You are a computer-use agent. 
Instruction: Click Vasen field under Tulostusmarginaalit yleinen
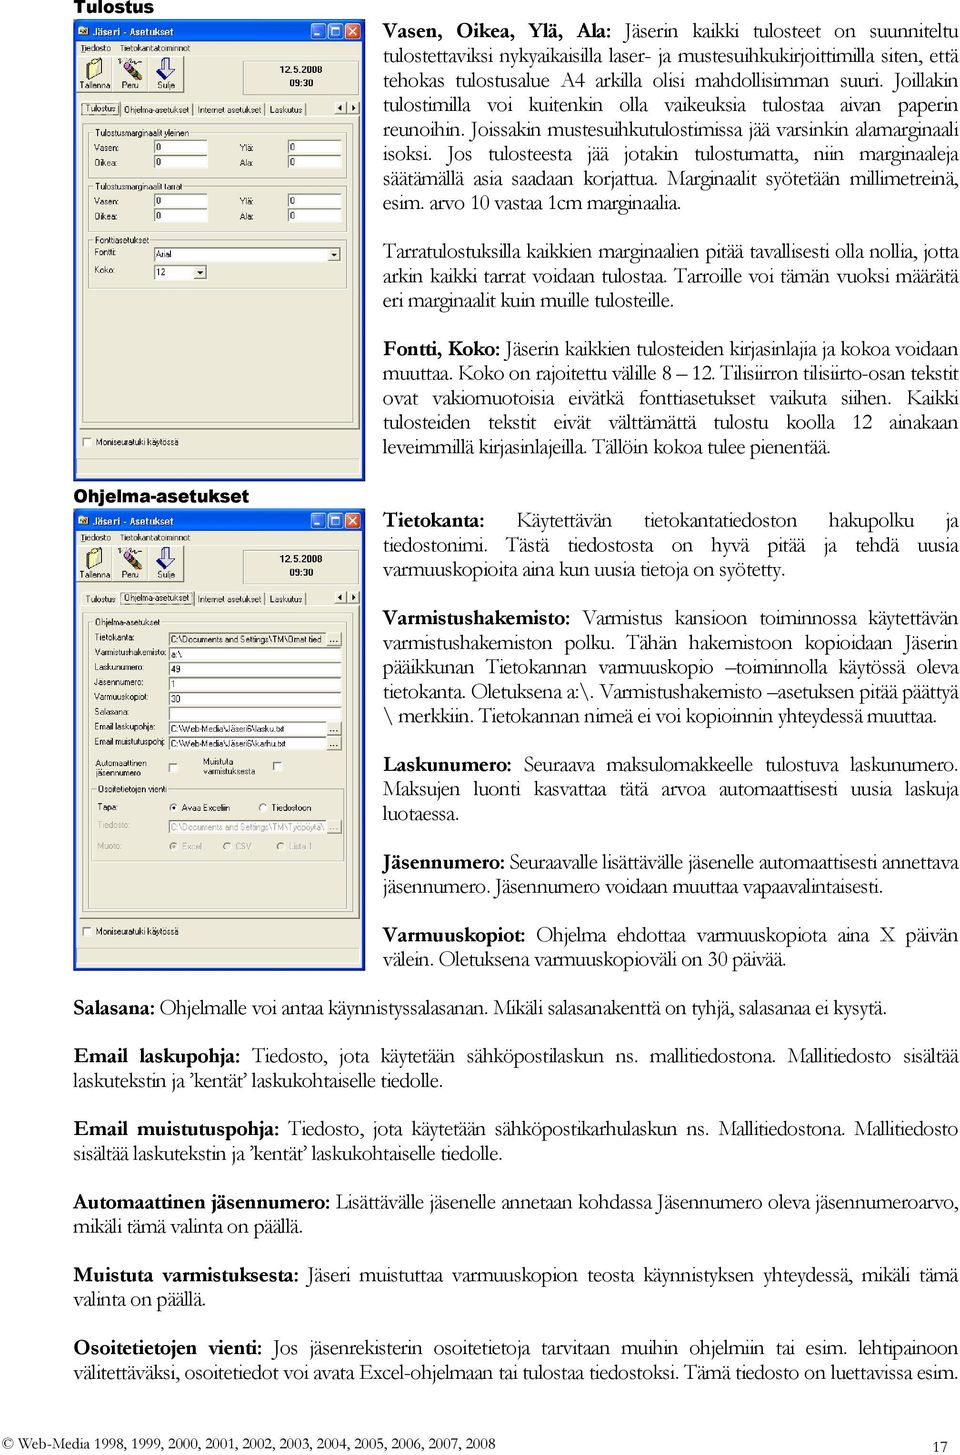180,147
